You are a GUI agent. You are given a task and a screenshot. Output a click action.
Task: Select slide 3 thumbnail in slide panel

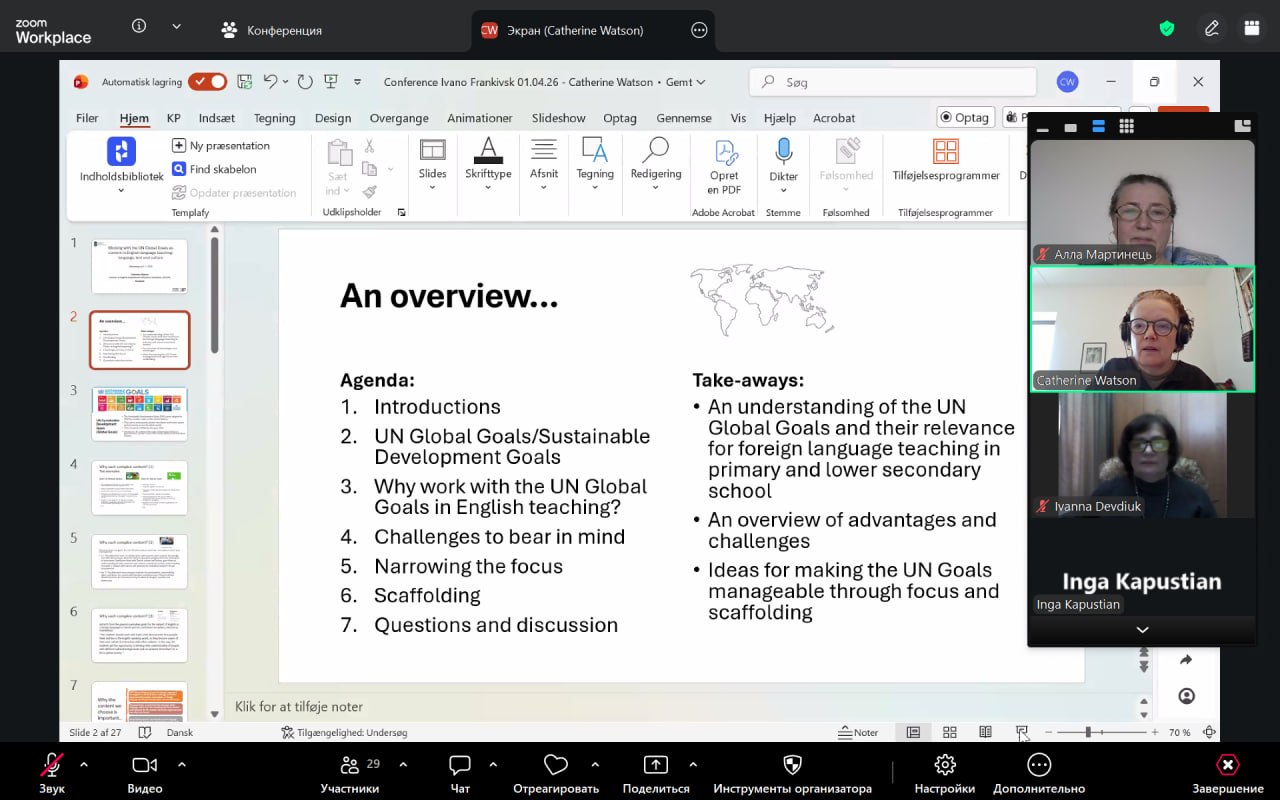tap(140, 413)
